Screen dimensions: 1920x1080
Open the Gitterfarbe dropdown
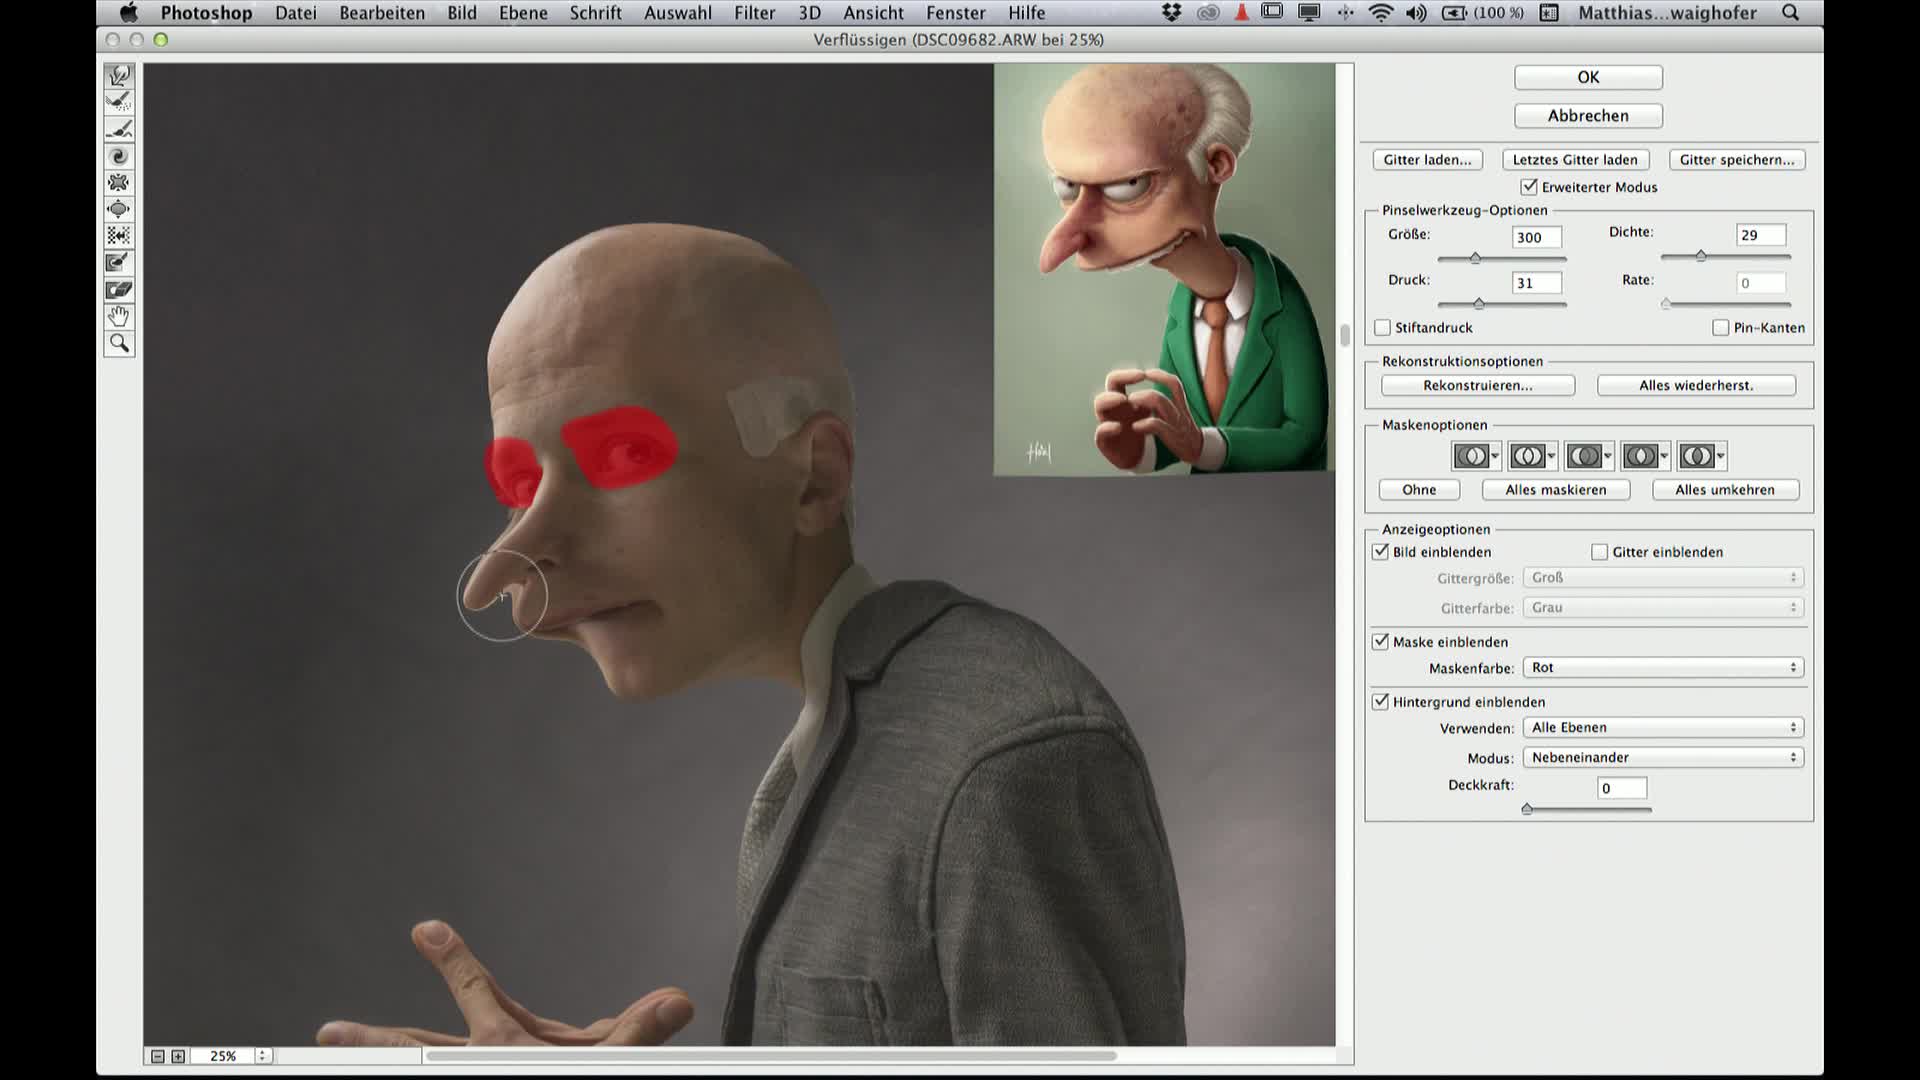[x=1663, y=607]
